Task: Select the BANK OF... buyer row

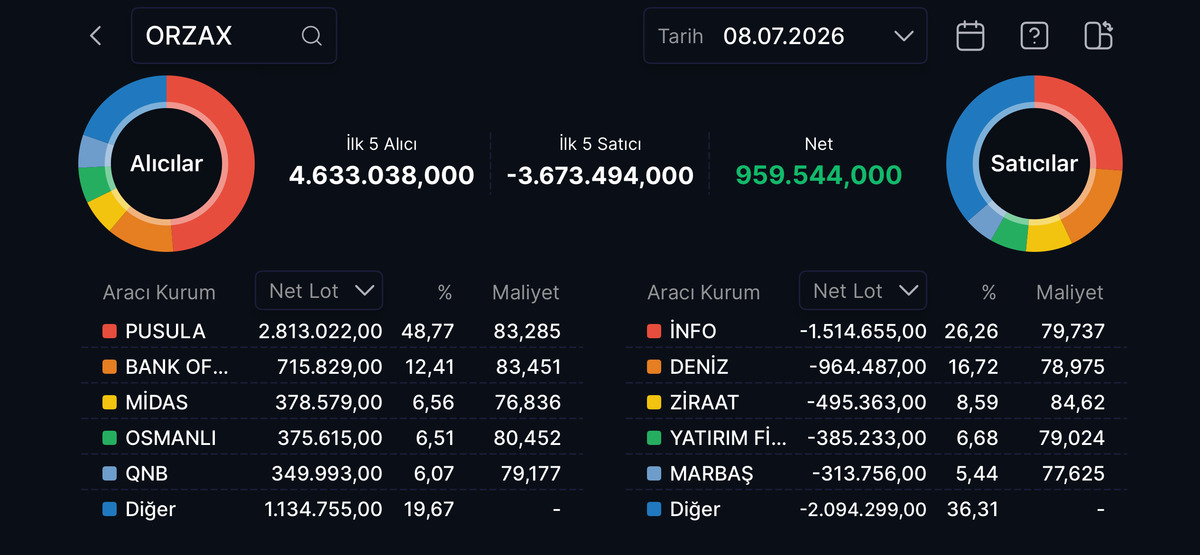Action: (332, 367)
